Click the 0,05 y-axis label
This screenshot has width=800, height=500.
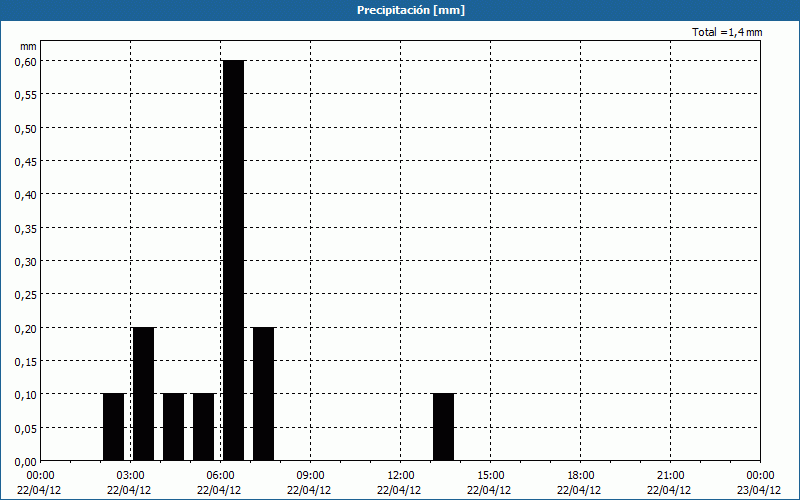click(26, 428)
